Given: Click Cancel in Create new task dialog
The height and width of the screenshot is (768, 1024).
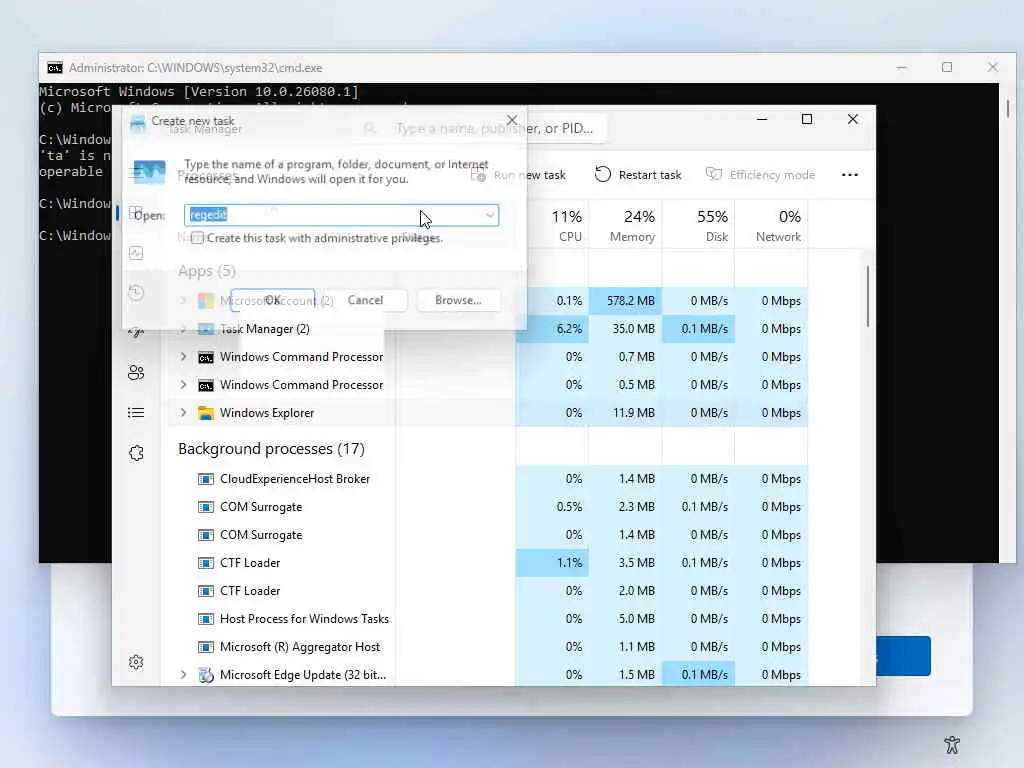Looking at the screenshot, I should click(365, 300).
